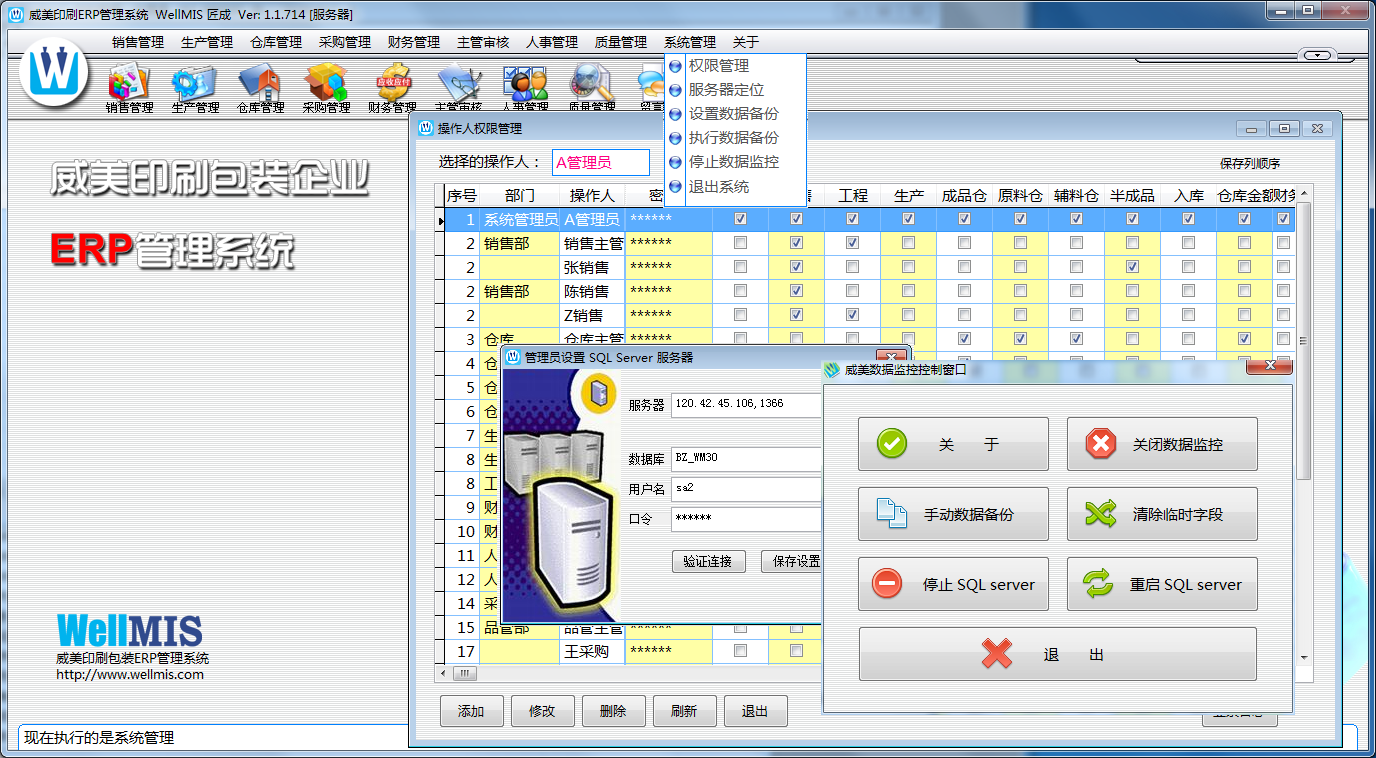
Task: Click bullet icon next to 权限管理
Action: point(675,66)
